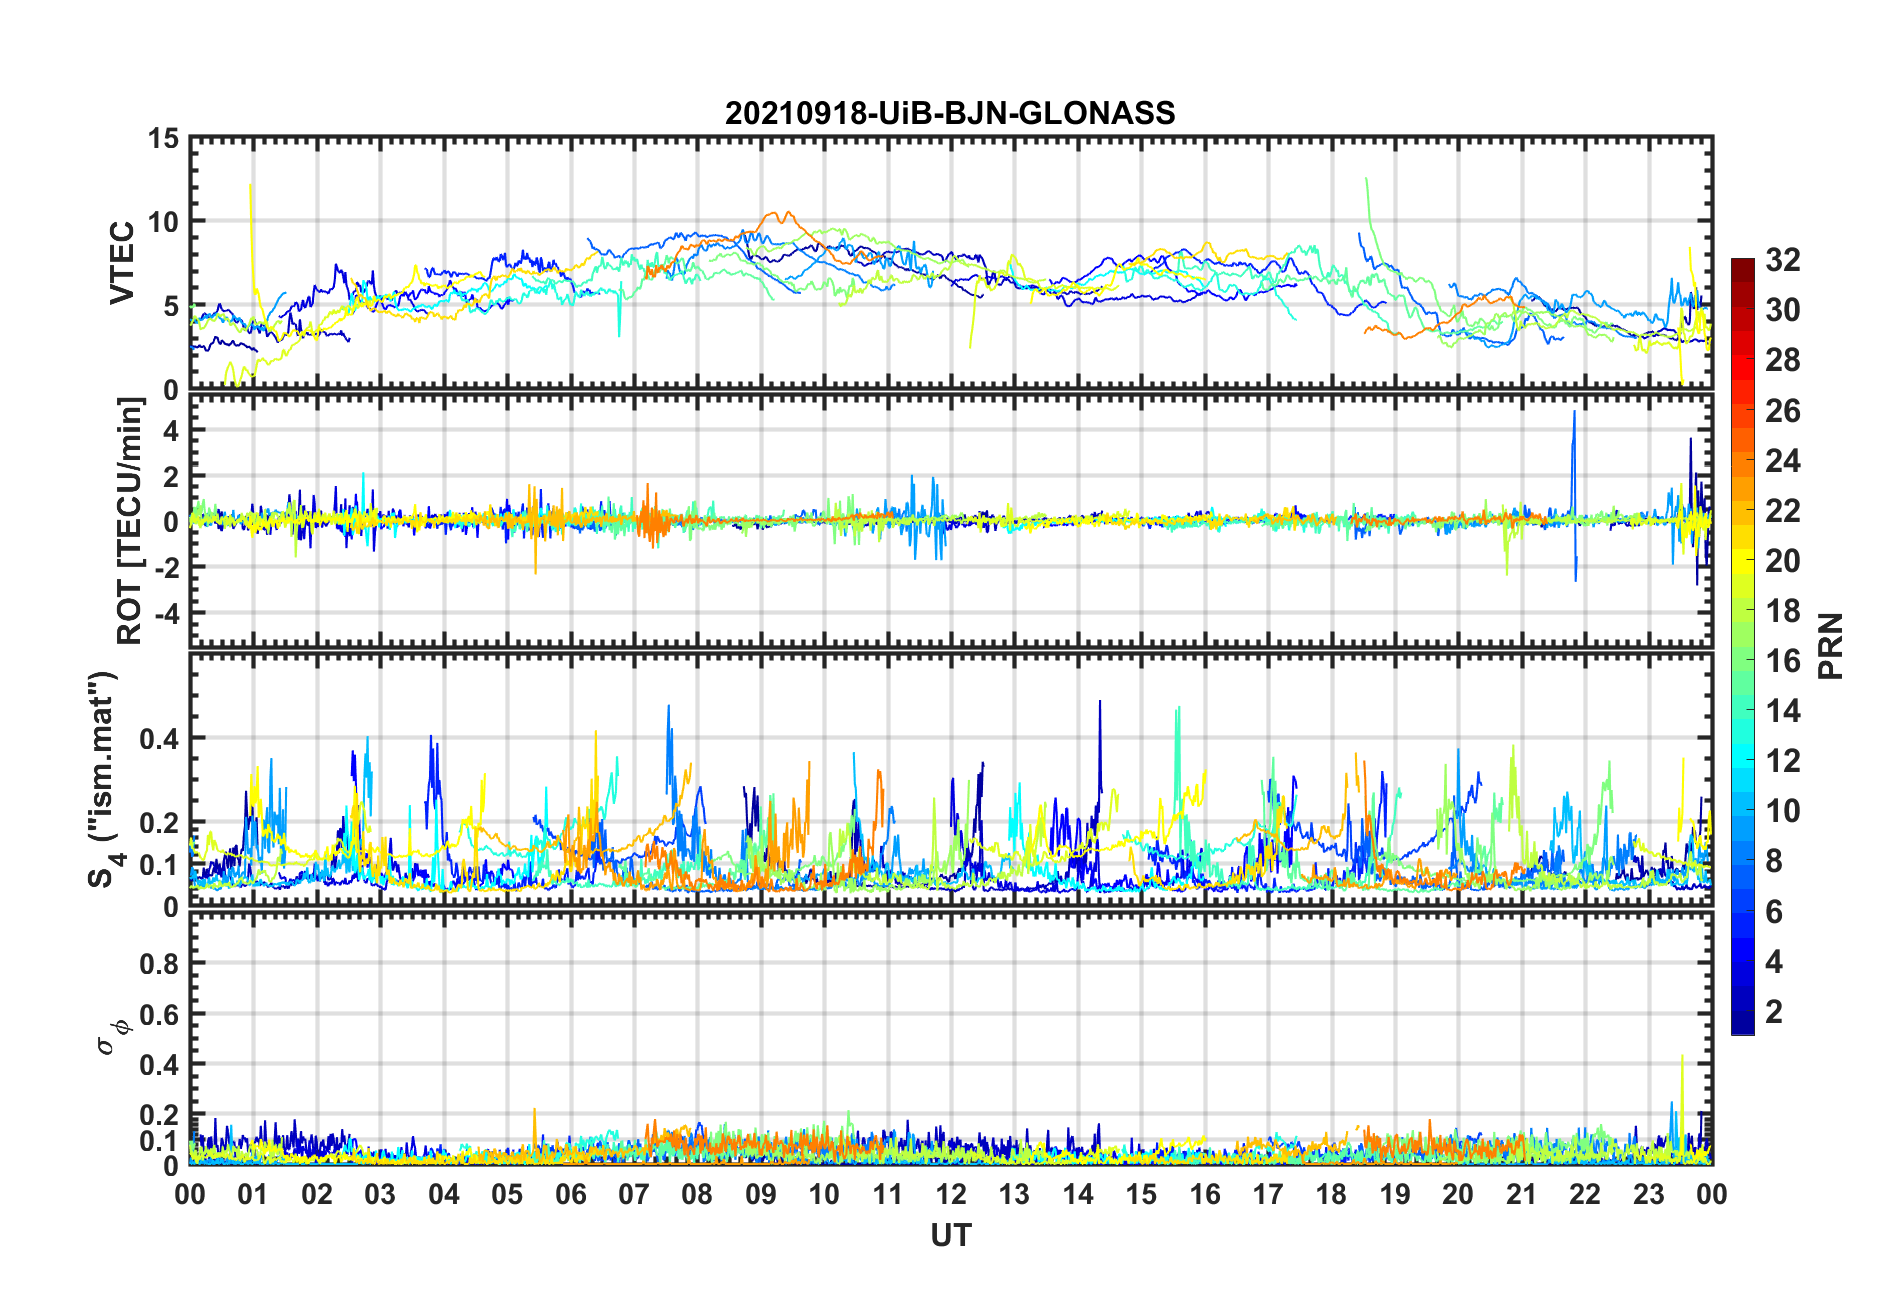1902x1292 pixels.
Task: Click hour tick "11" on the UT axis
Action: [x=888, y=1194]
